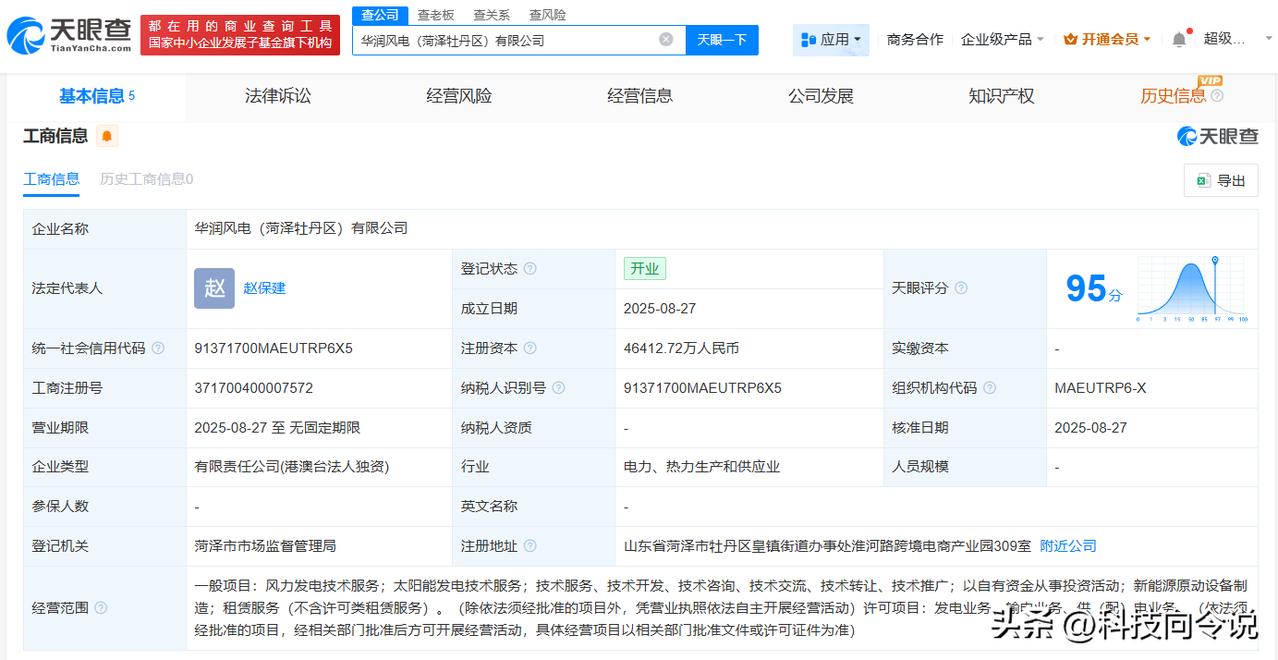1278x660 pixels.
Task: Switch to the 查风险 search tab
Action: point(547,15)
